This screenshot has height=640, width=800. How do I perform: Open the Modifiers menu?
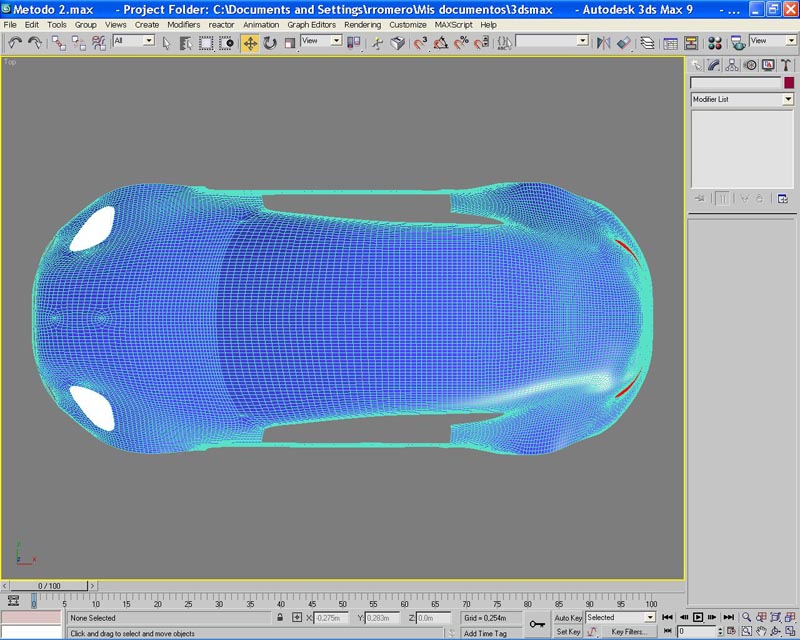click(x=184, y=24)
